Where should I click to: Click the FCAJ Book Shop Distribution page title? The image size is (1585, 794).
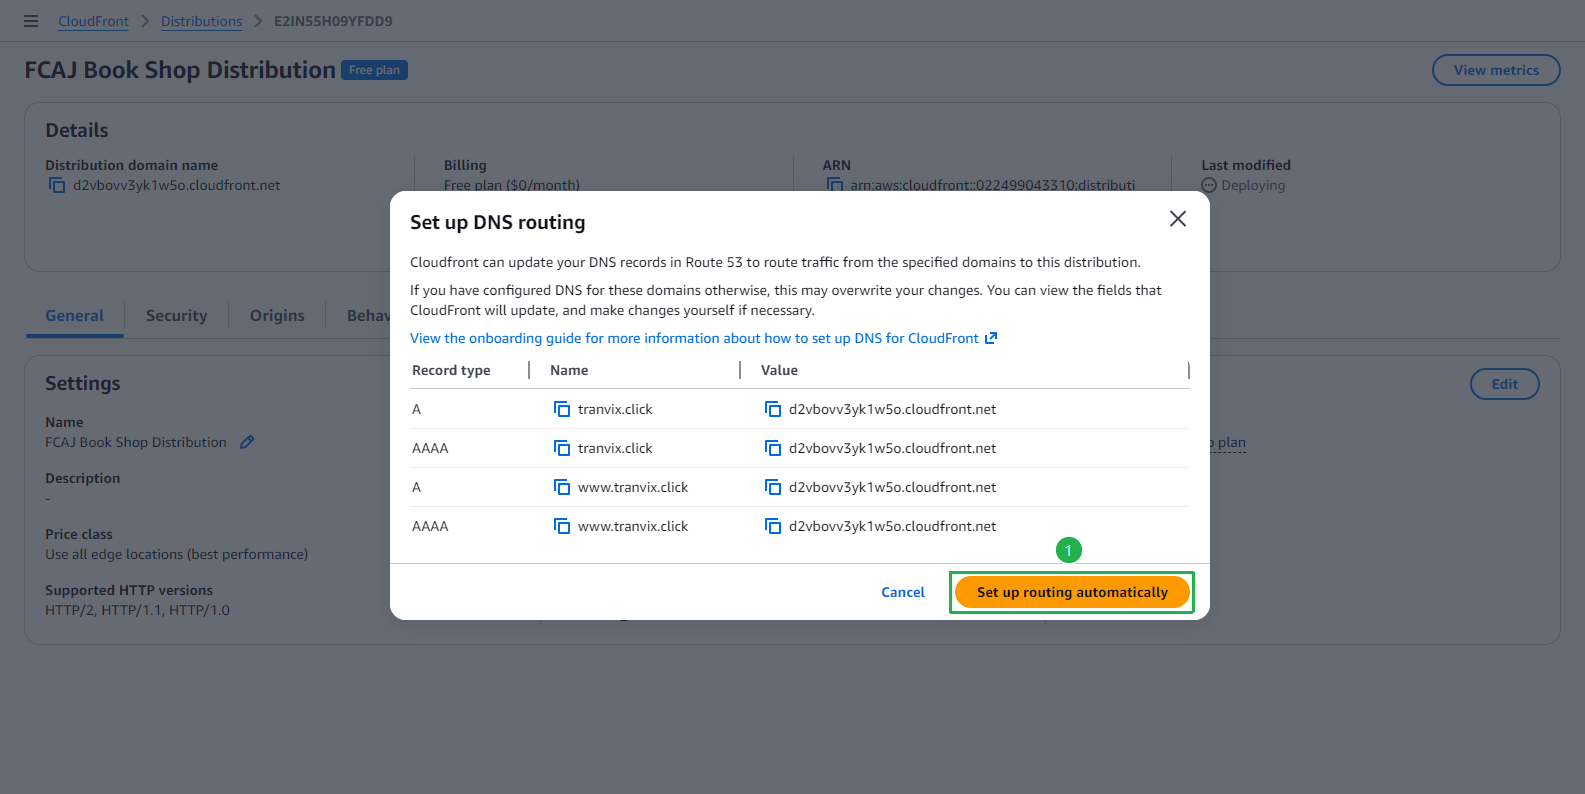180,70
